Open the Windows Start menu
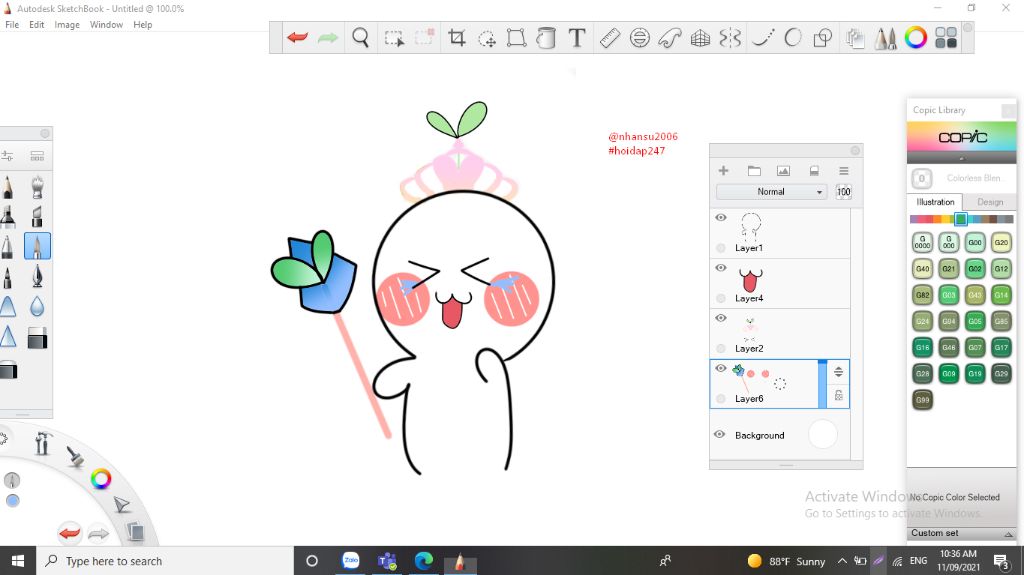The width and height of the screenshot is (1024, 575). (18, 561)
